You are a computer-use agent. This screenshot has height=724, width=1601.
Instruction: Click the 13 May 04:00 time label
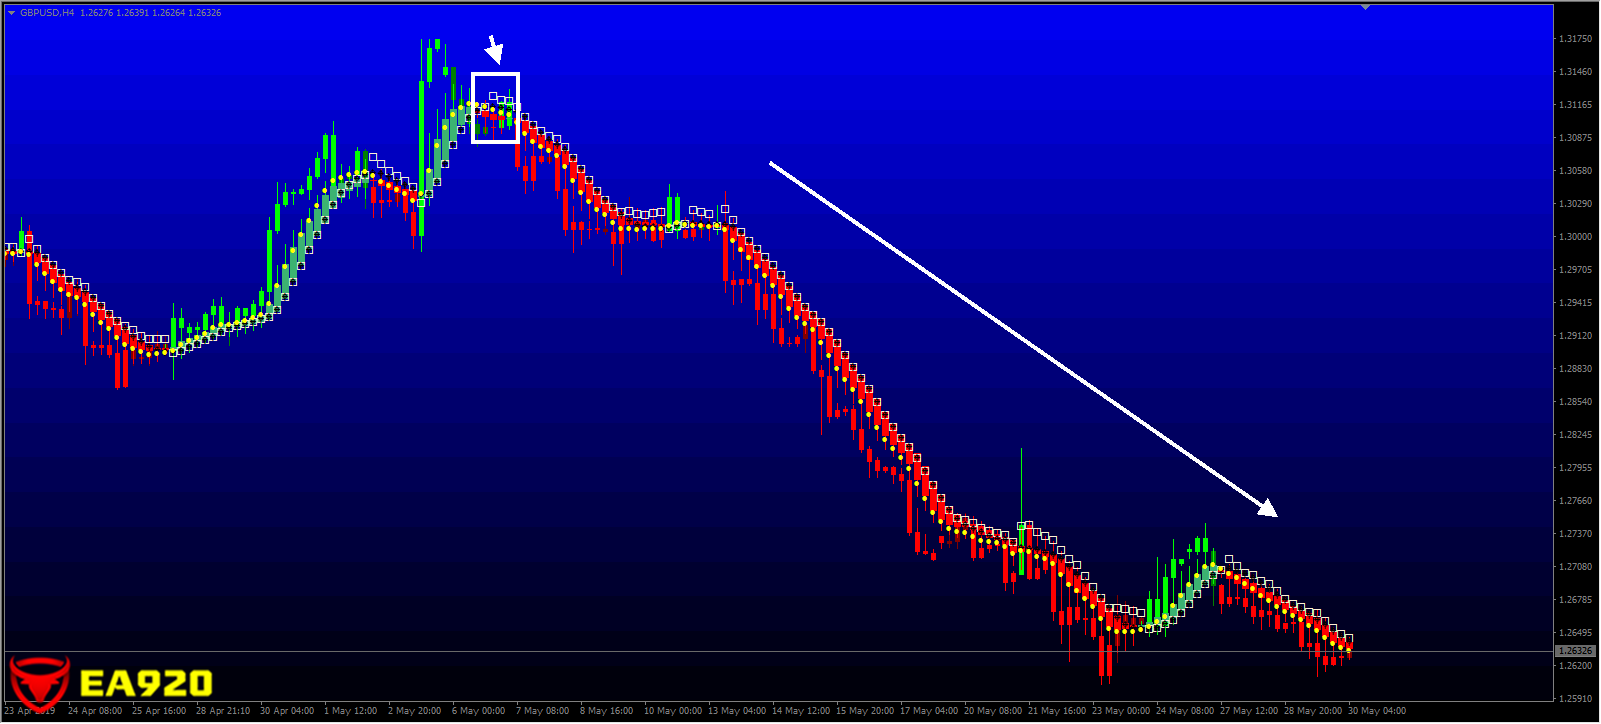737,711
